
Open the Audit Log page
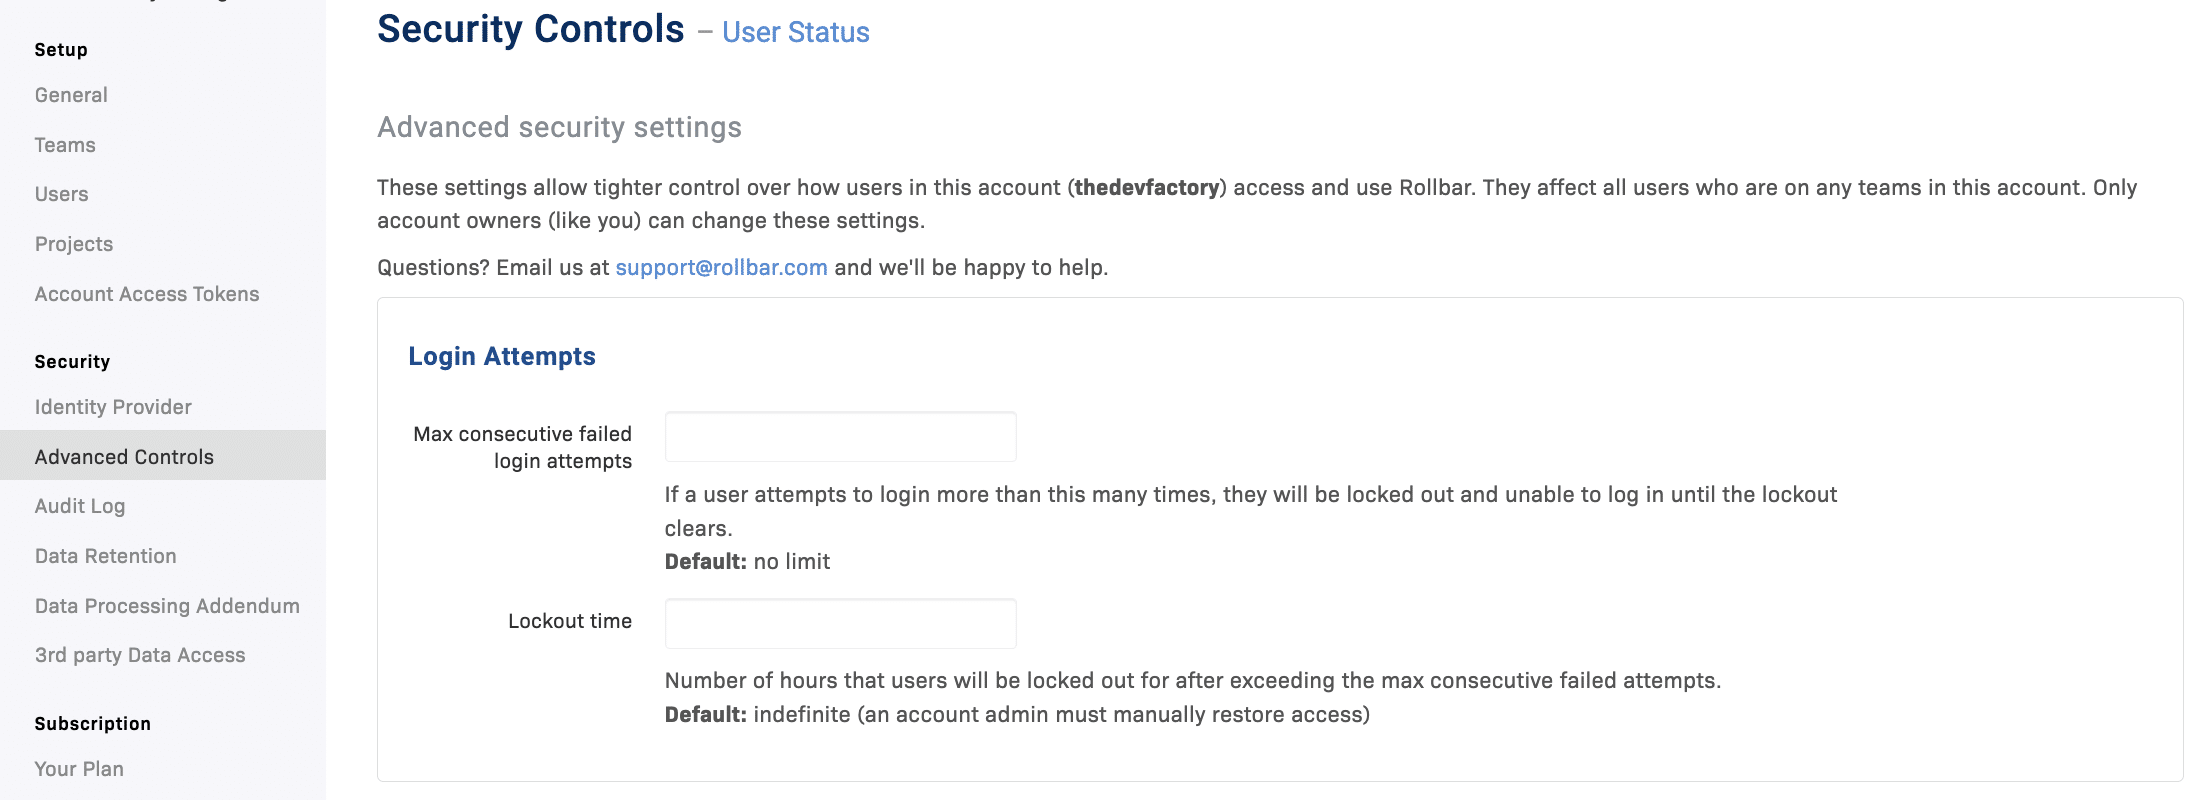[x=80, y=506]
